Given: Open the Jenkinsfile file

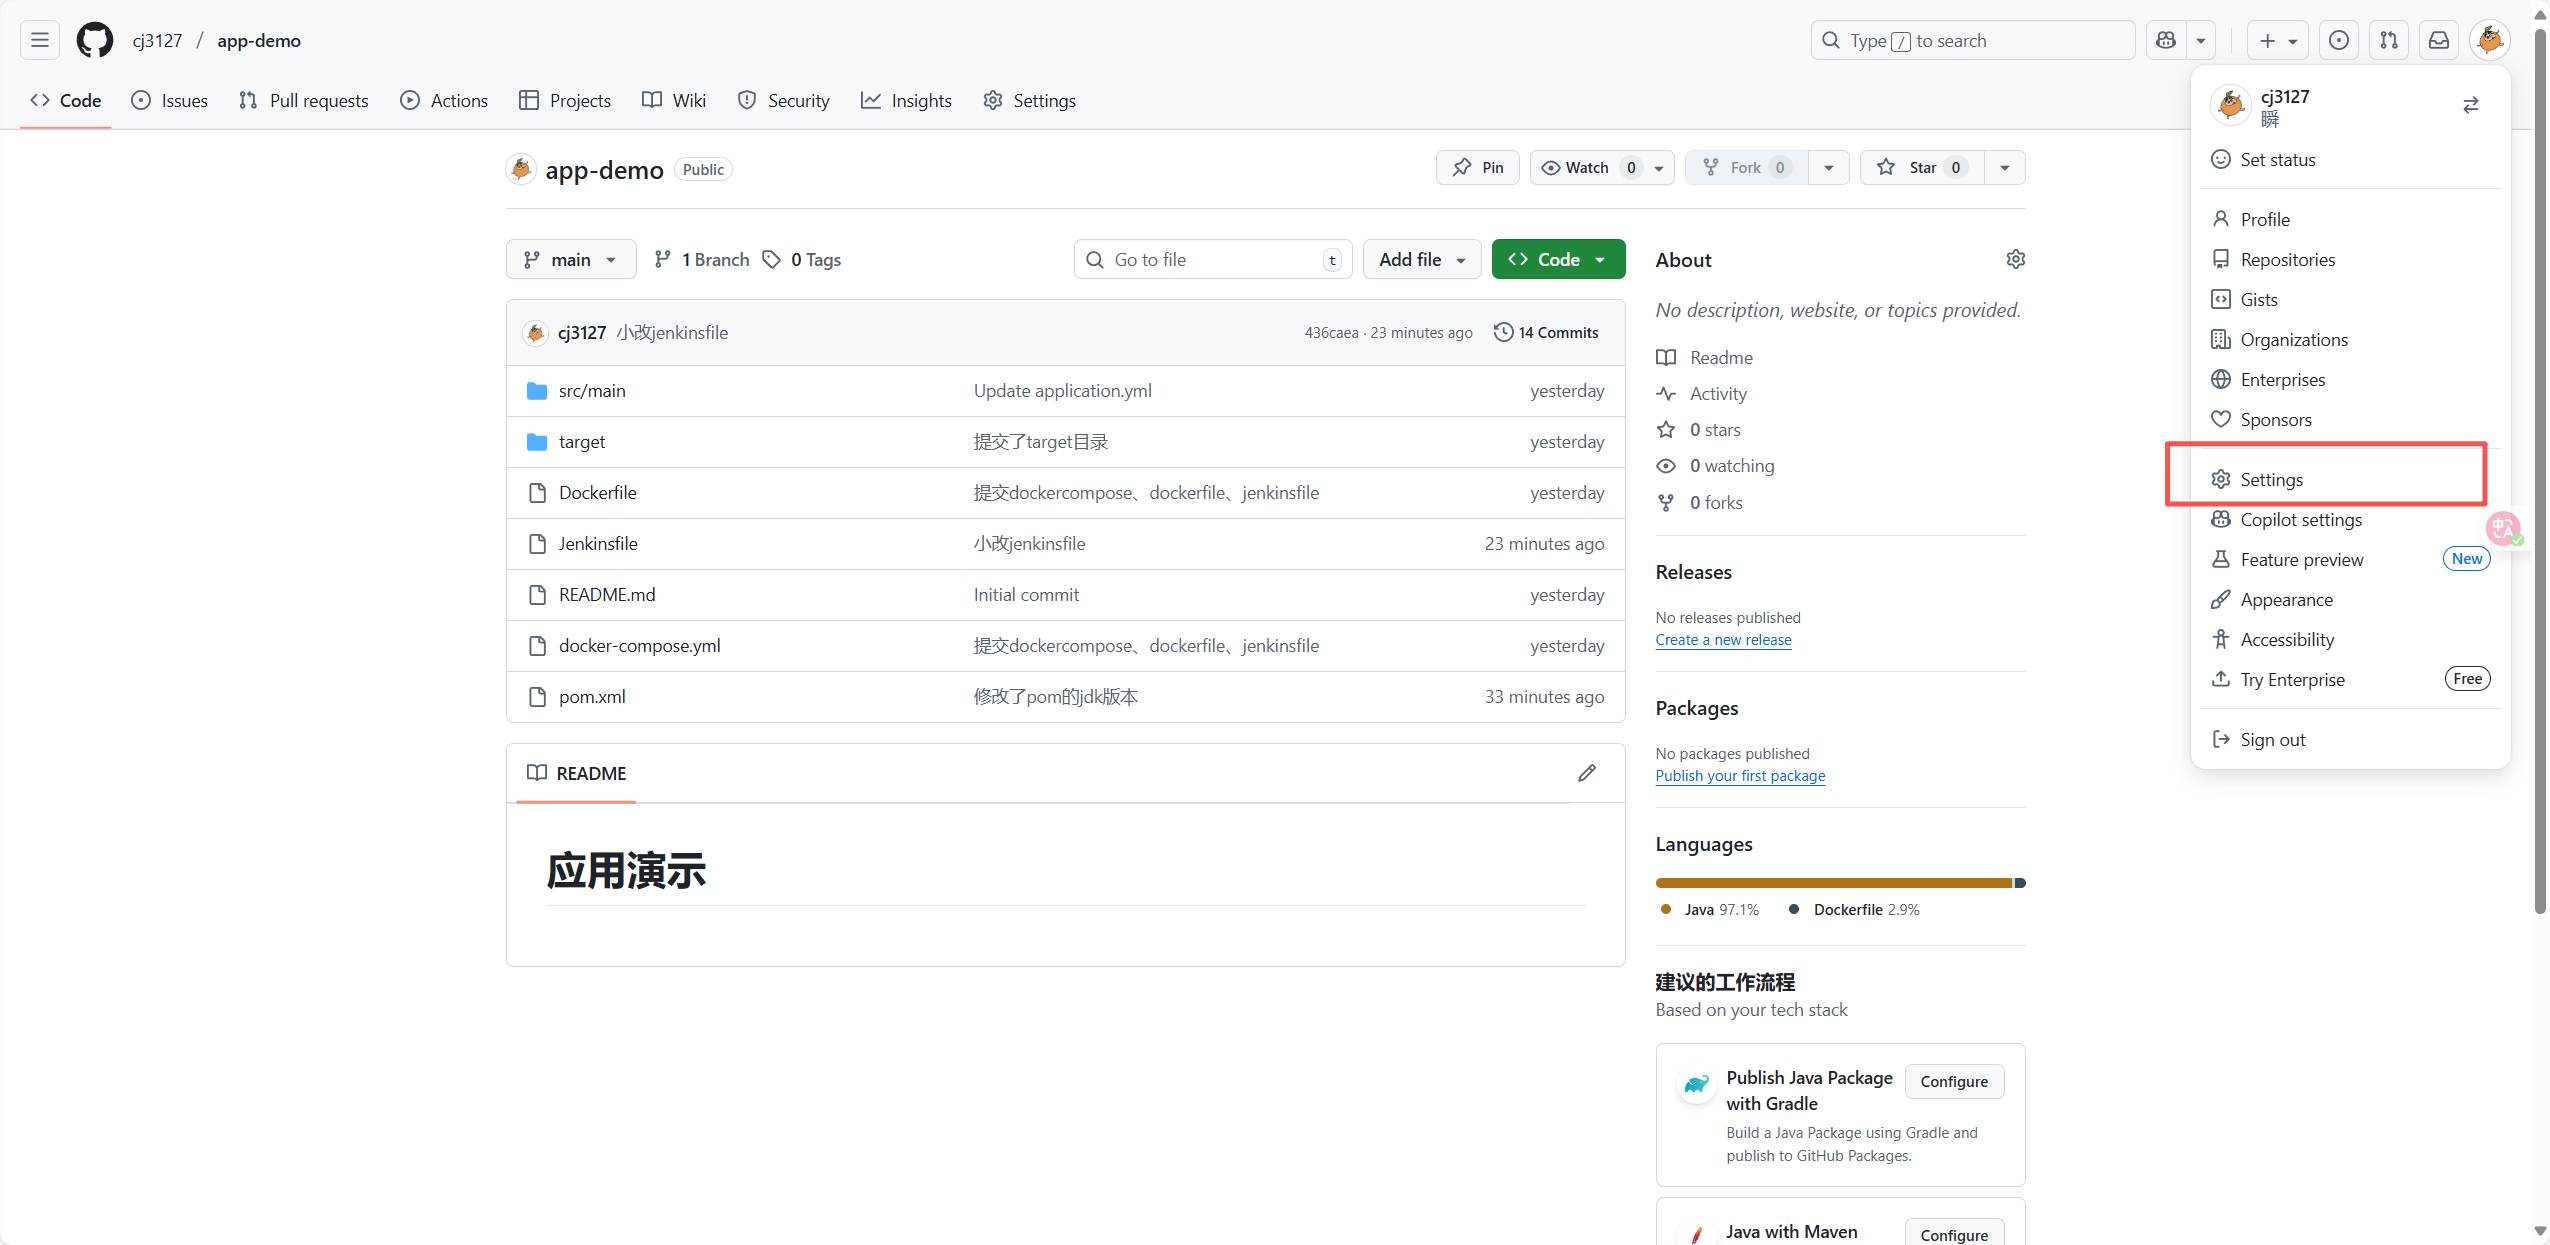Looking at the screenshot, I should point(598,544).
